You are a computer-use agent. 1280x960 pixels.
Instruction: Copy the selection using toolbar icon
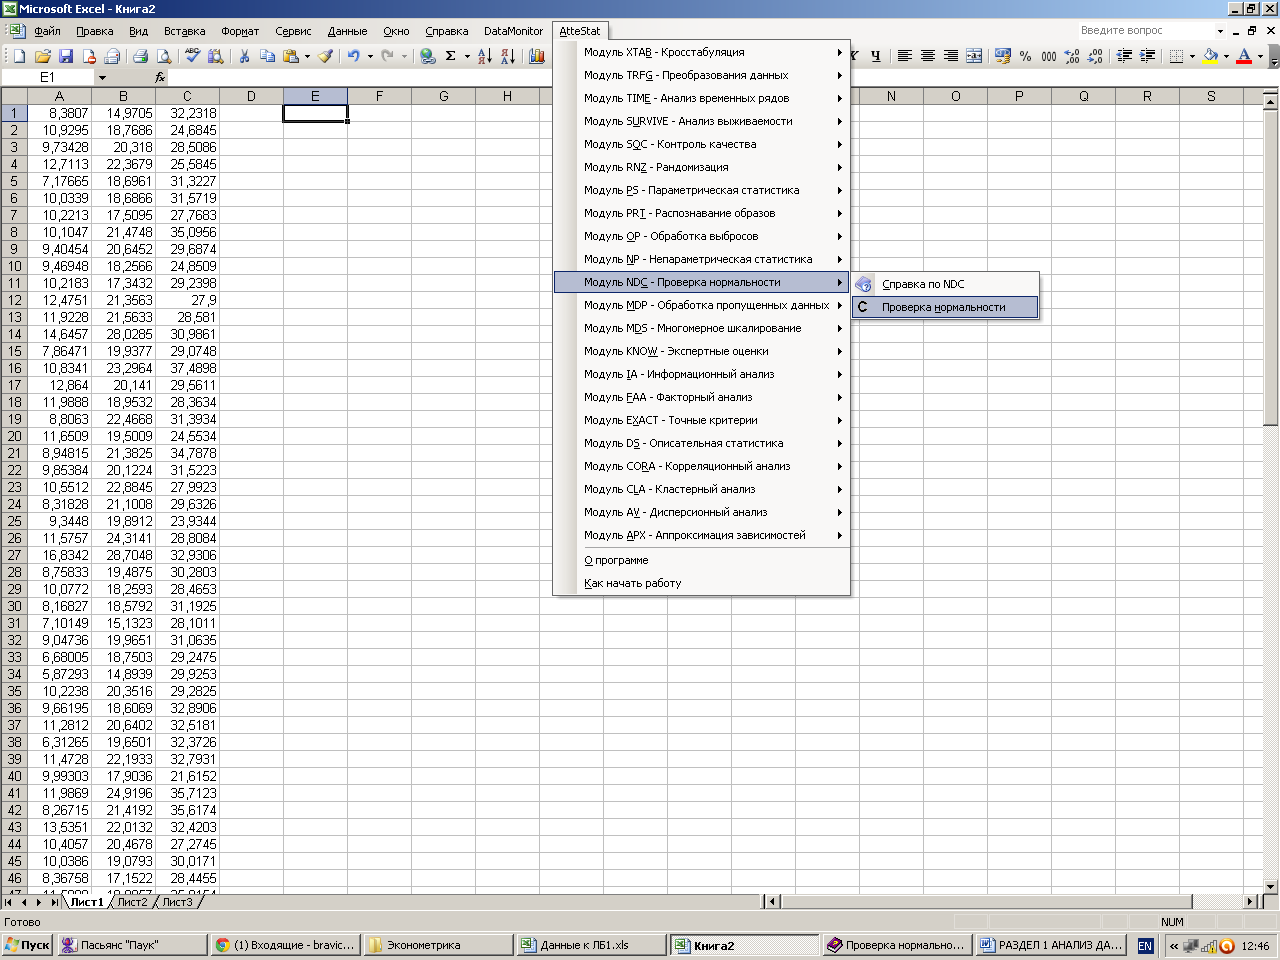266,56
